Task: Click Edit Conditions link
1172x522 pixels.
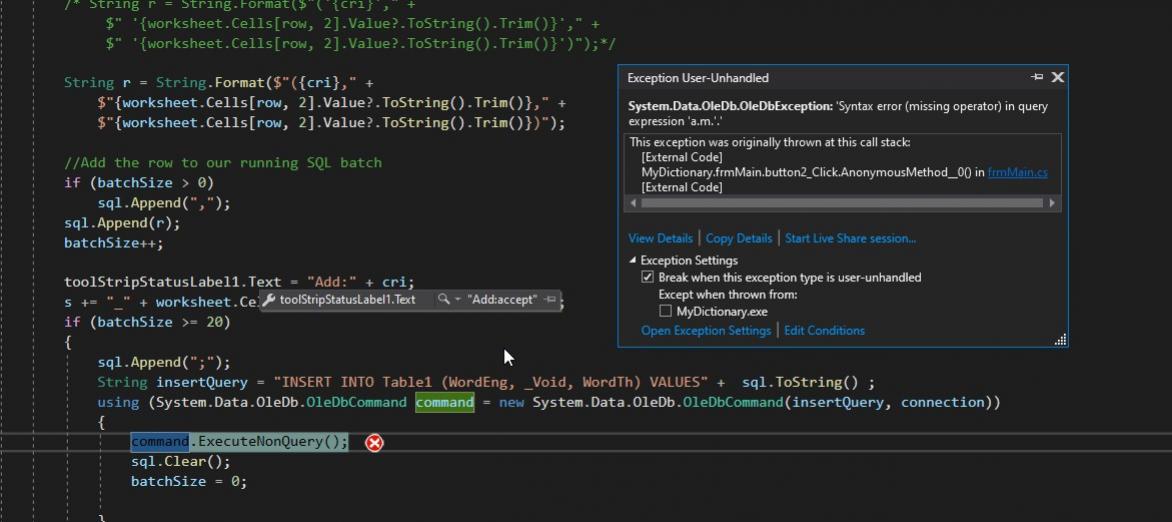Action: pyautogui.click(x=824, y=331)
